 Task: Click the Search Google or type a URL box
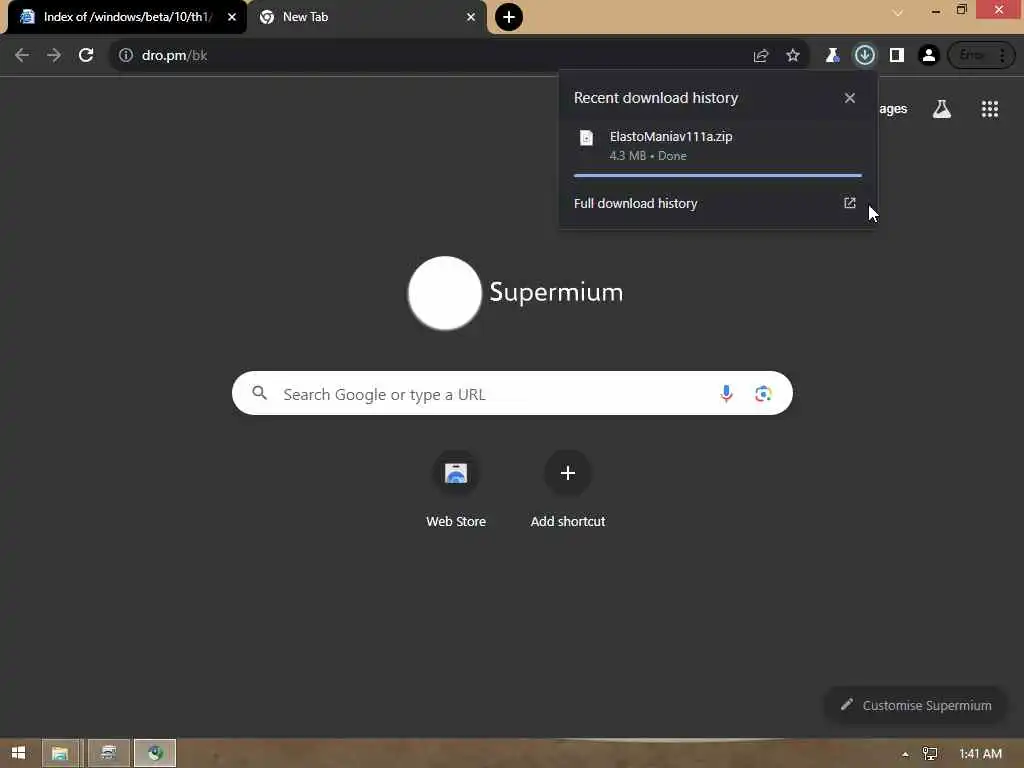coord(512,393)
